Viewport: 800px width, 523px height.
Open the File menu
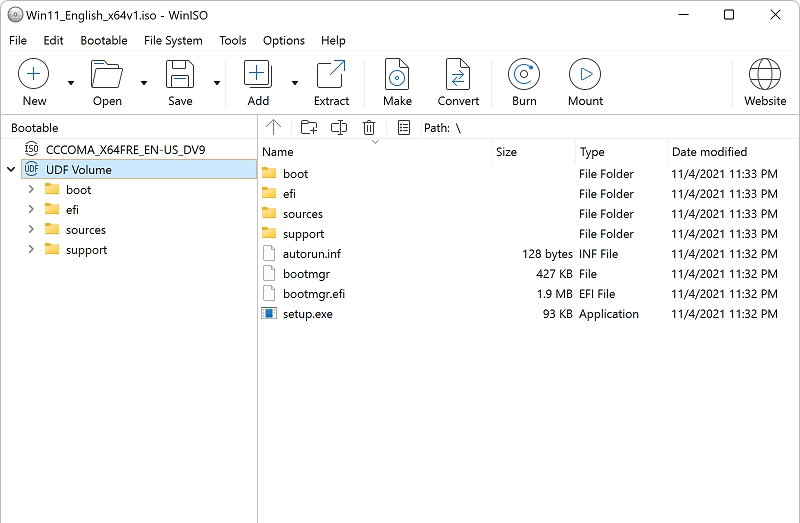point(18,40)
